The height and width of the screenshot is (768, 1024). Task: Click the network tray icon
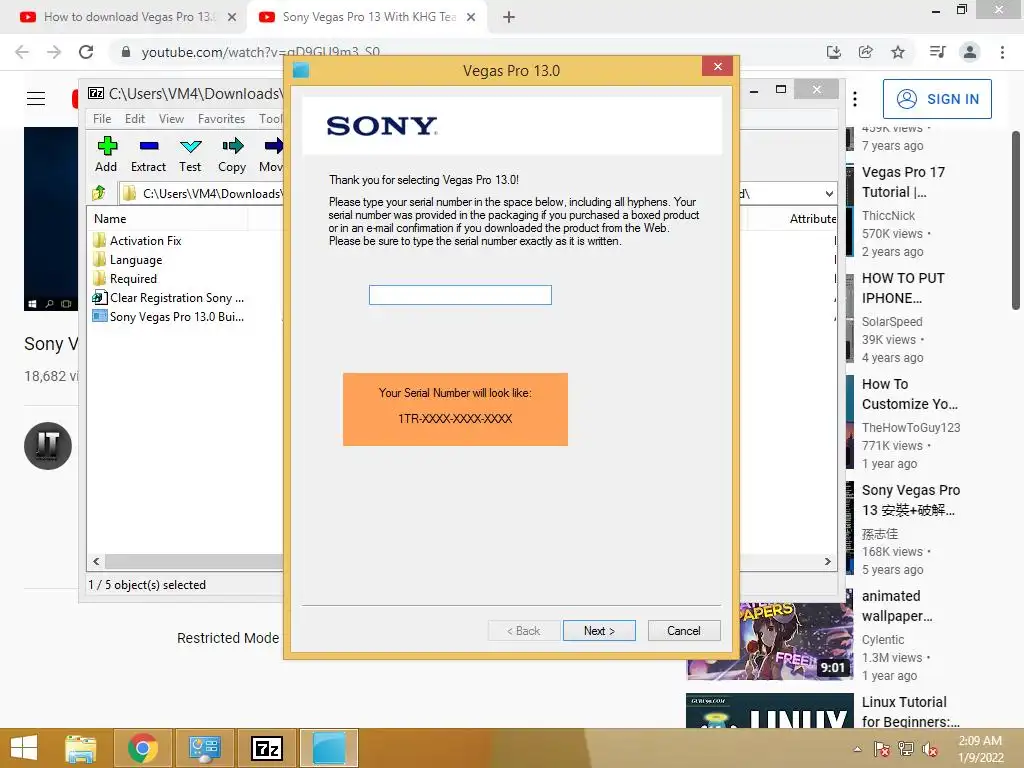point(906,749)
